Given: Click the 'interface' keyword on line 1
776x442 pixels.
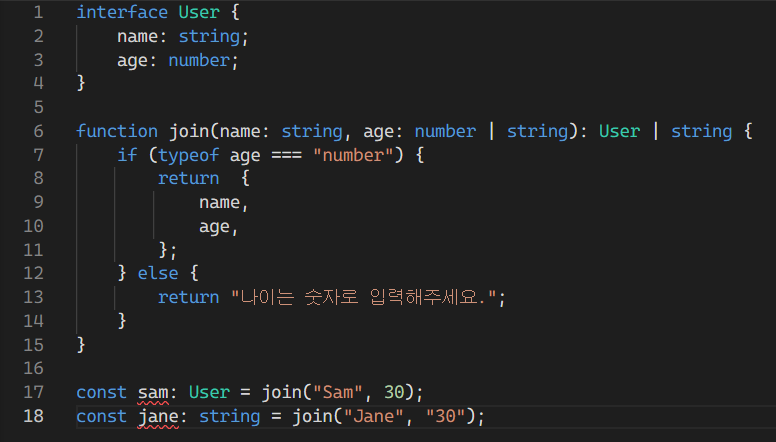Looking at the screenshot, I should coord(122,12).
